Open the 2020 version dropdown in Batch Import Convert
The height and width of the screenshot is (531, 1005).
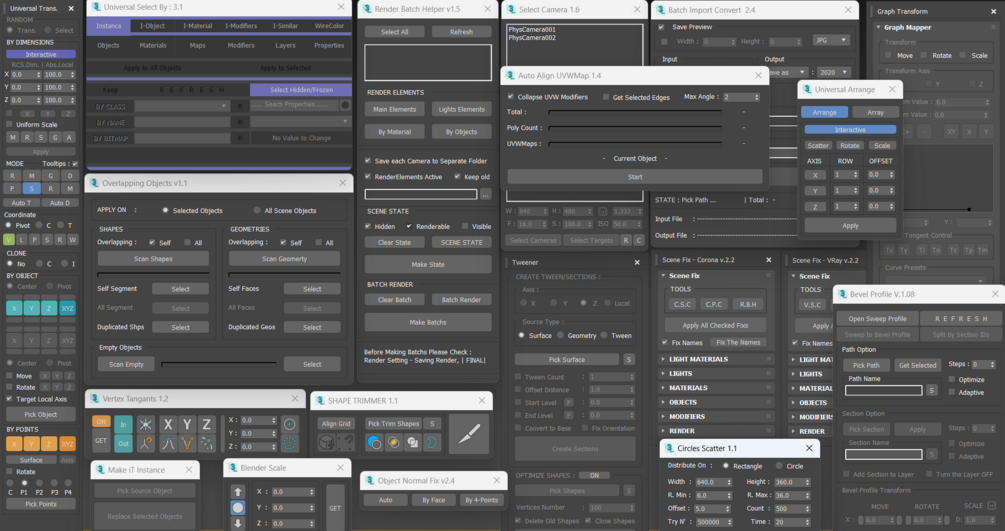click(x=833, y=72)
